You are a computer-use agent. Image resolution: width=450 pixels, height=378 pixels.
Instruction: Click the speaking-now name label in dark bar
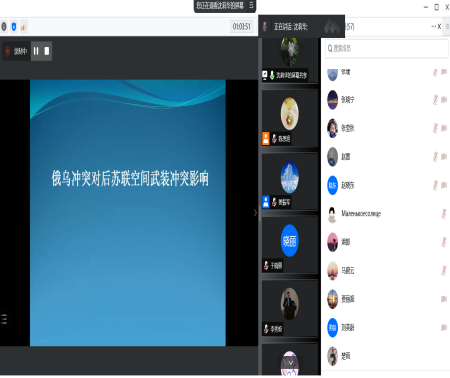pyautogui.click(x=291, y=27)
